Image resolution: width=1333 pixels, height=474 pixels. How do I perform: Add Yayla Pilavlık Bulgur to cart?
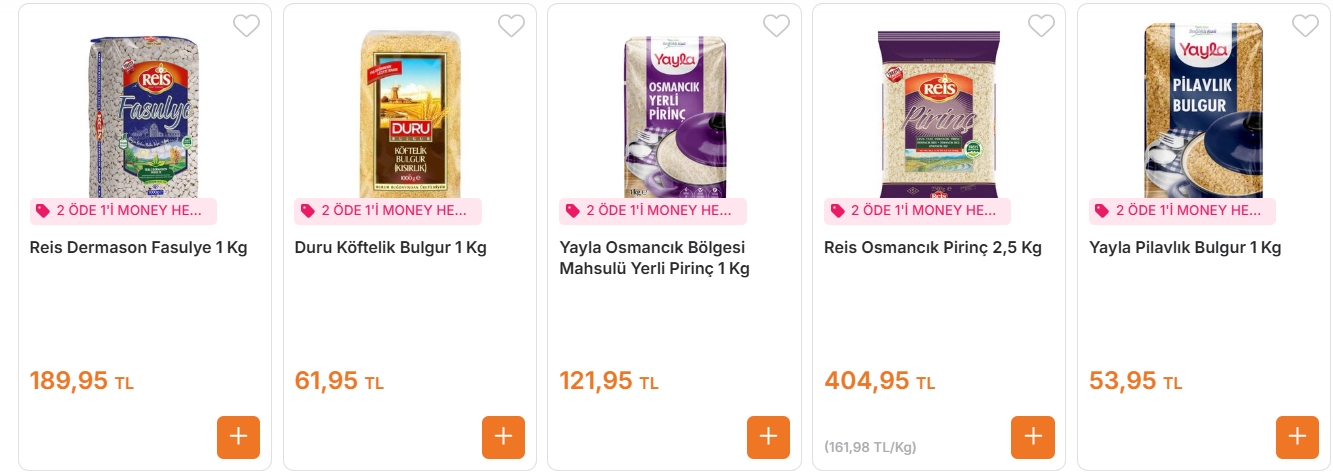tap(1297, 437)
